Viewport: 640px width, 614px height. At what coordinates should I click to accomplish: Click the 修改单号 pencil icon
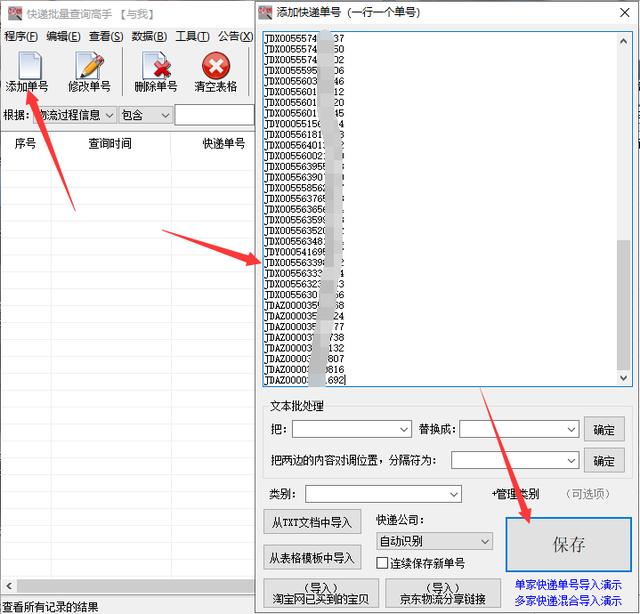(x=89, y=65)
